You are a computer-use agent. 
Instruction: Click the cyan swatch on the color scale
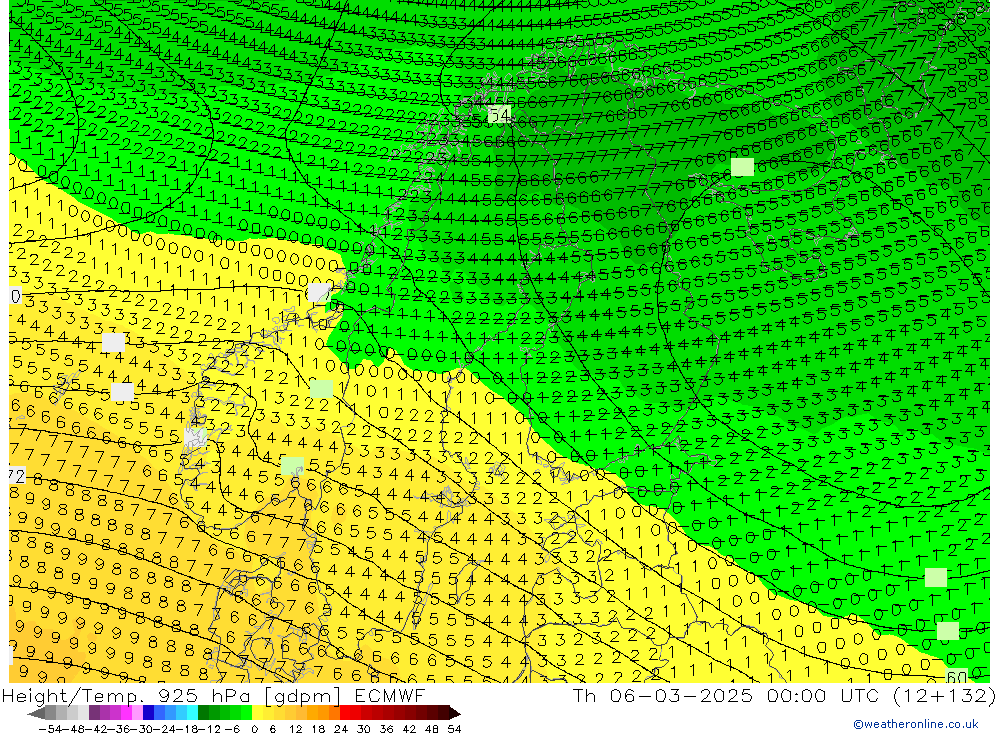click(x=192, y=713)
